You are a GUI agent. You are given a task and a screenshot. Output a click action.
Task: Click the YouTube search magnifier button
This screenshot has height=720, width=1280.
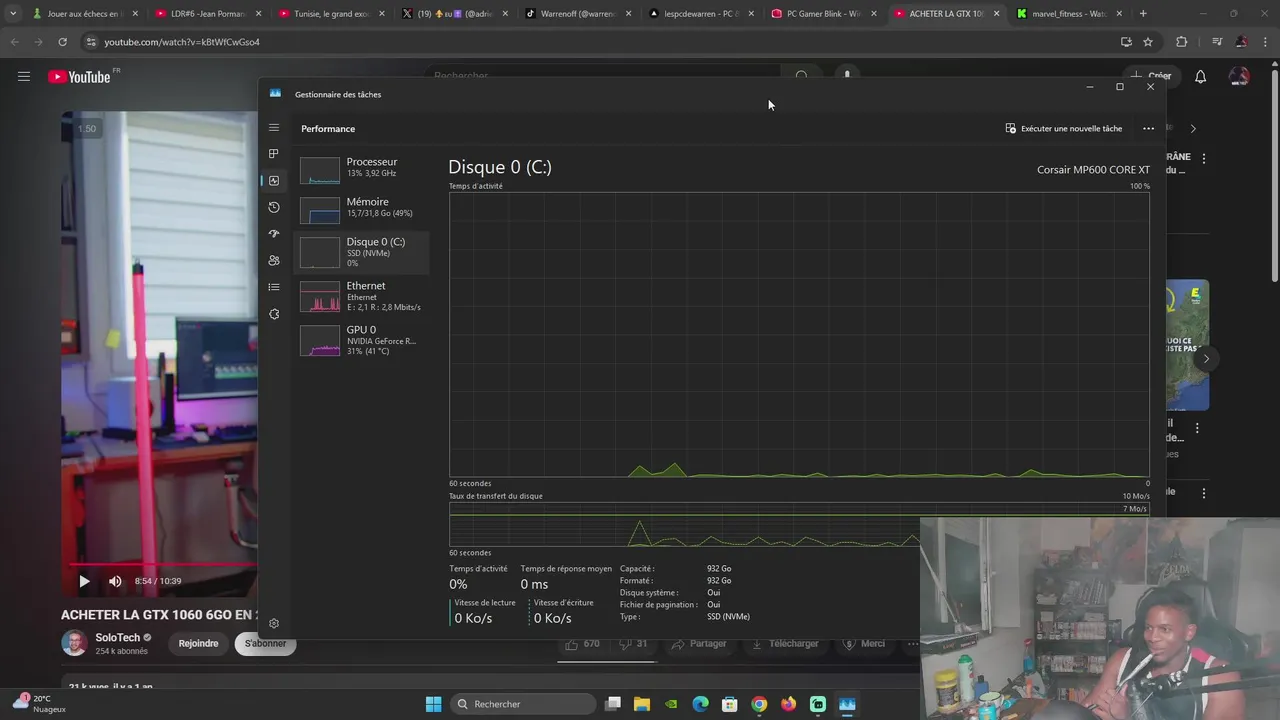coord(801,76)
